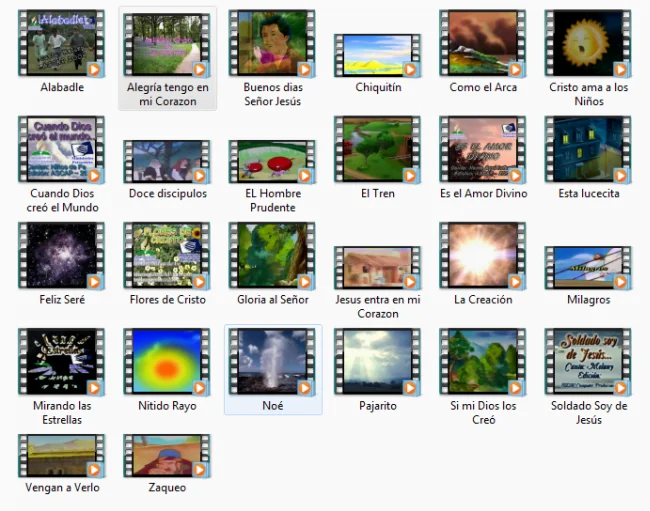Click the Mirando las Estrellas thumbnail
Screen dimensions: 650x511
61,362
